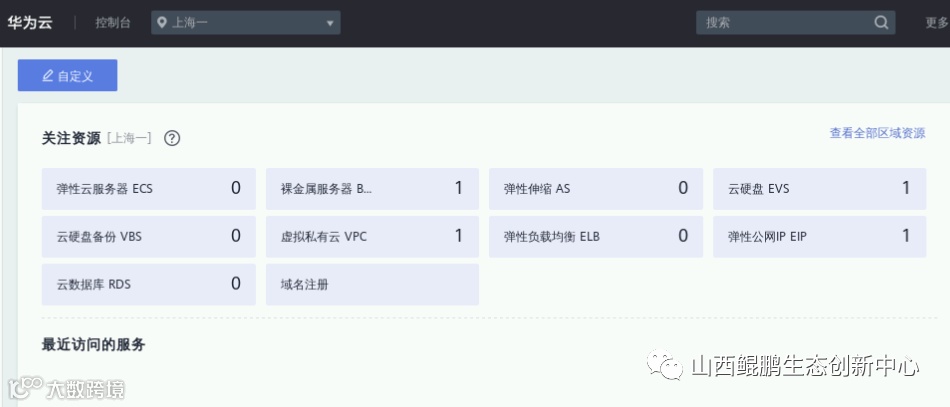Click the help question mark icon

[x=172, y=138]
